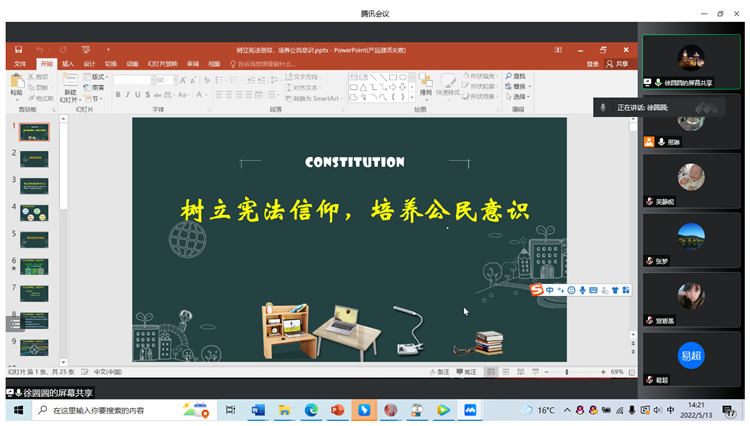This screenshot has height=426, width=750.
Task: Select the oval shape in shapes gallery
Action: coord(403,77)
